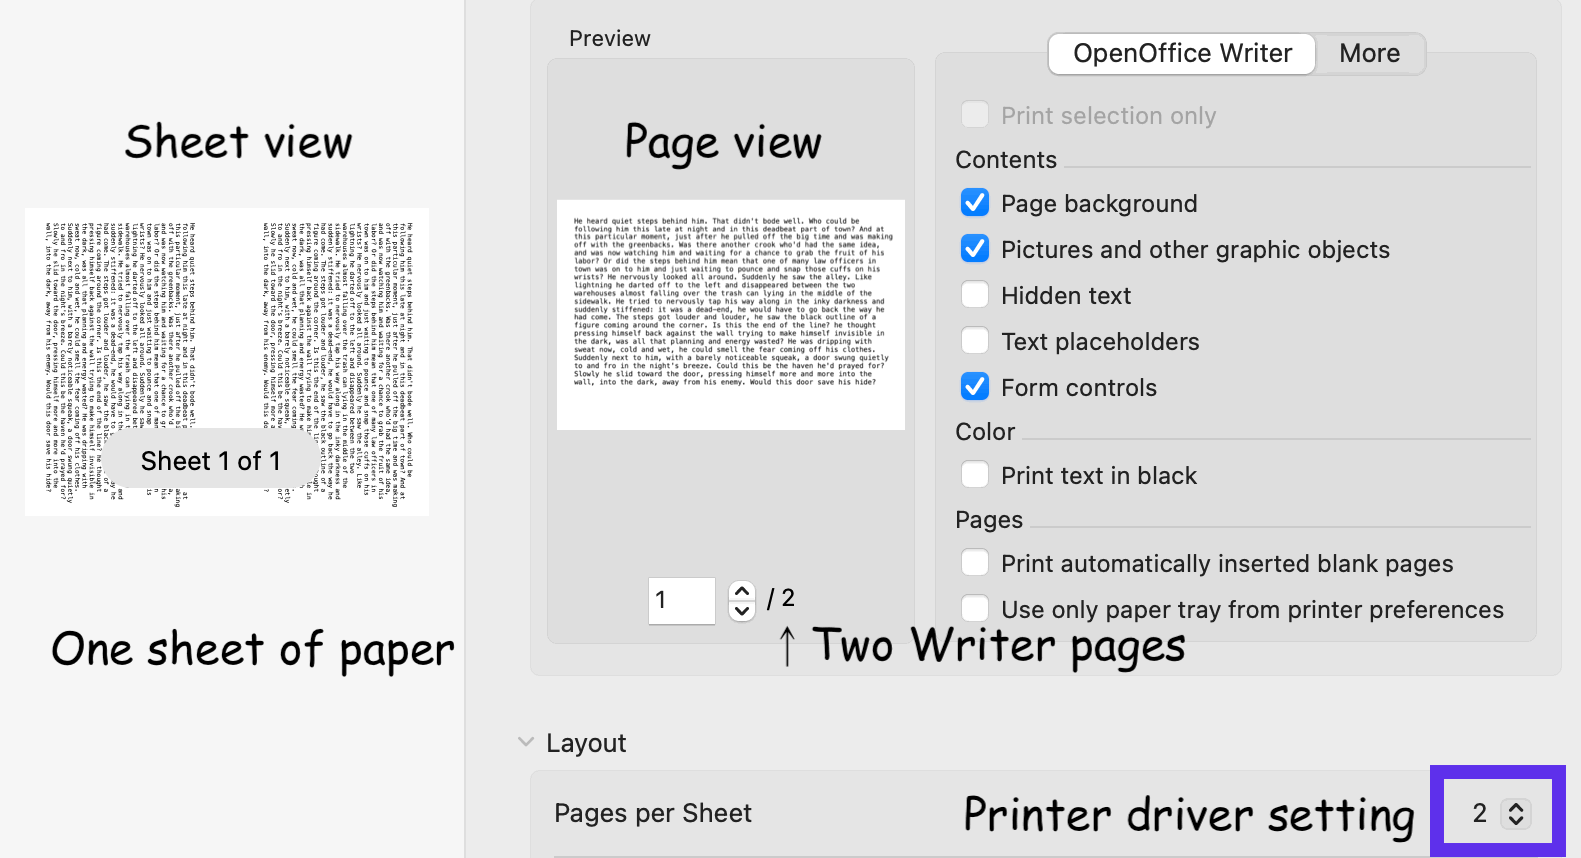1581x858 pixels.
Task: Check Print automatically inserted blank pages
Action: tap(975, 563)
